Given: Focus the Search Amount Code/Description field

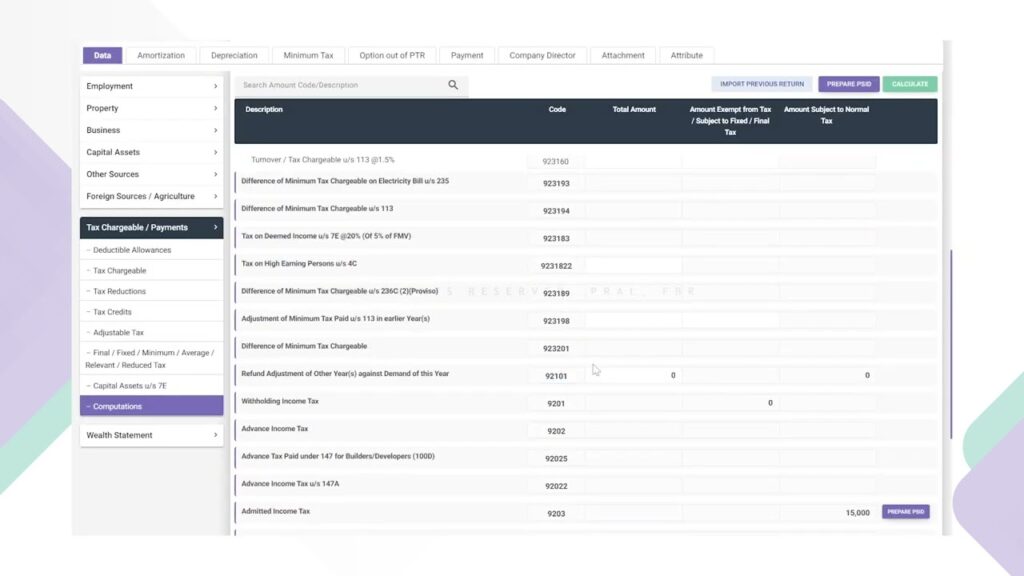Looking at the screenshot, I should point(343,85).
